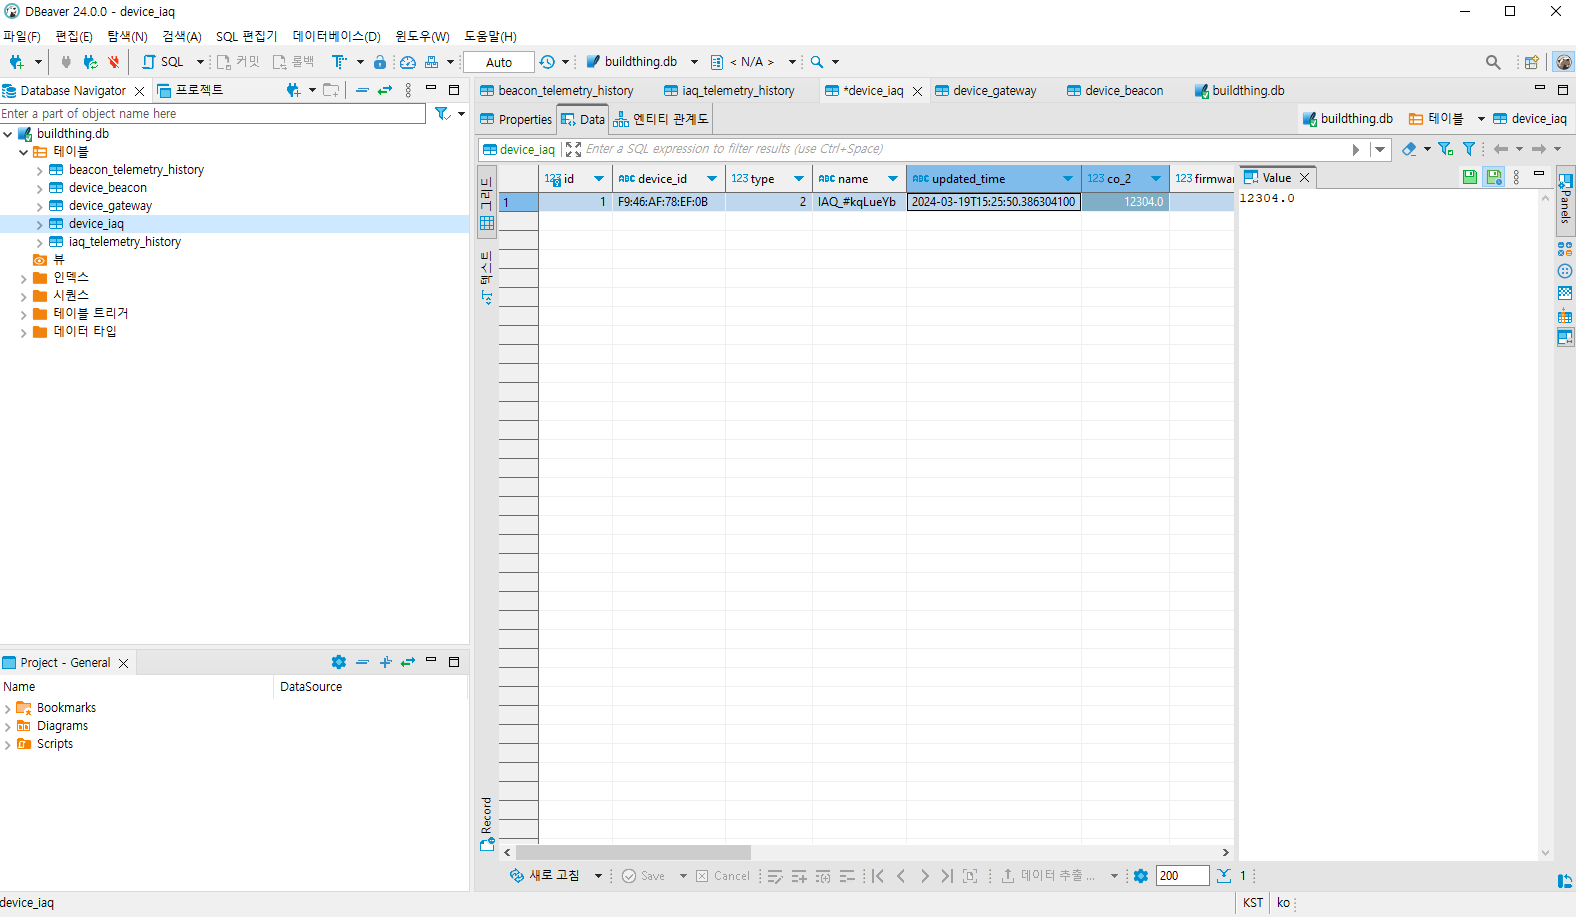Screen dimensions: 1576x917
Task: Jump to the last page of results
Action: [947, 876]
